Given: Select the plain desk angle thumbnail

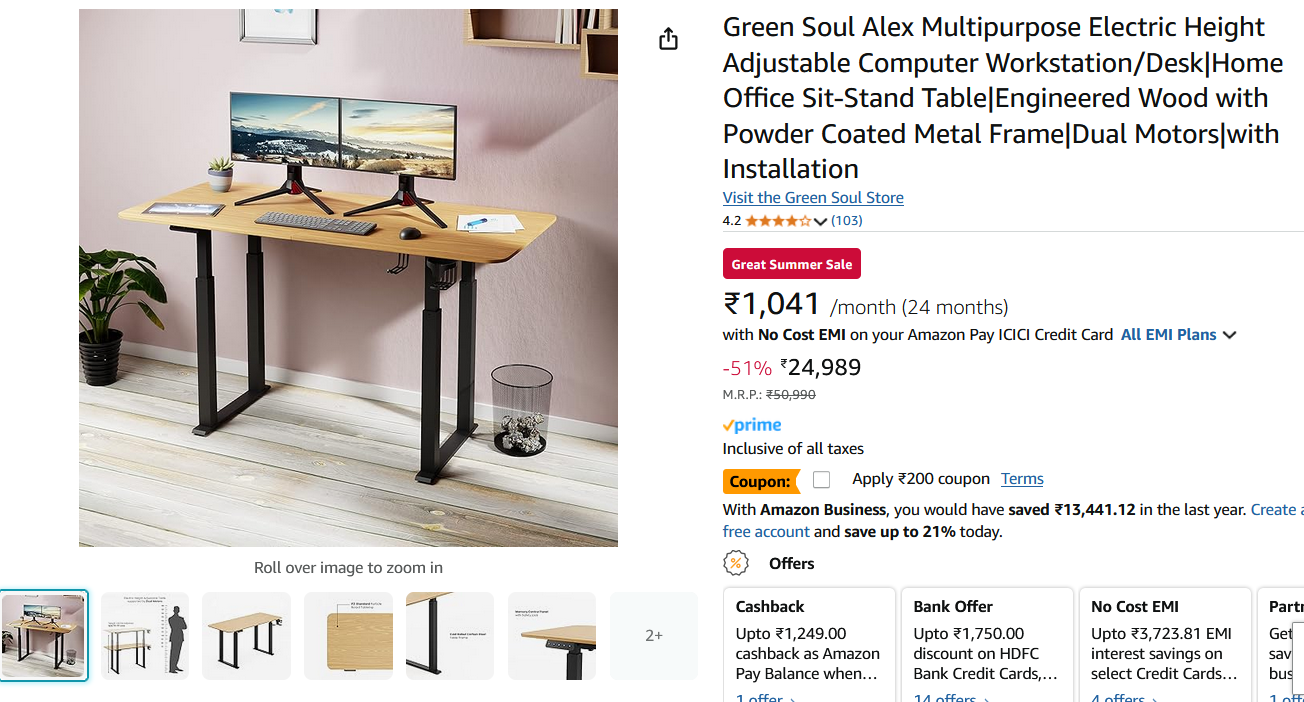Looking at the screenshot, I should (246, 636).
